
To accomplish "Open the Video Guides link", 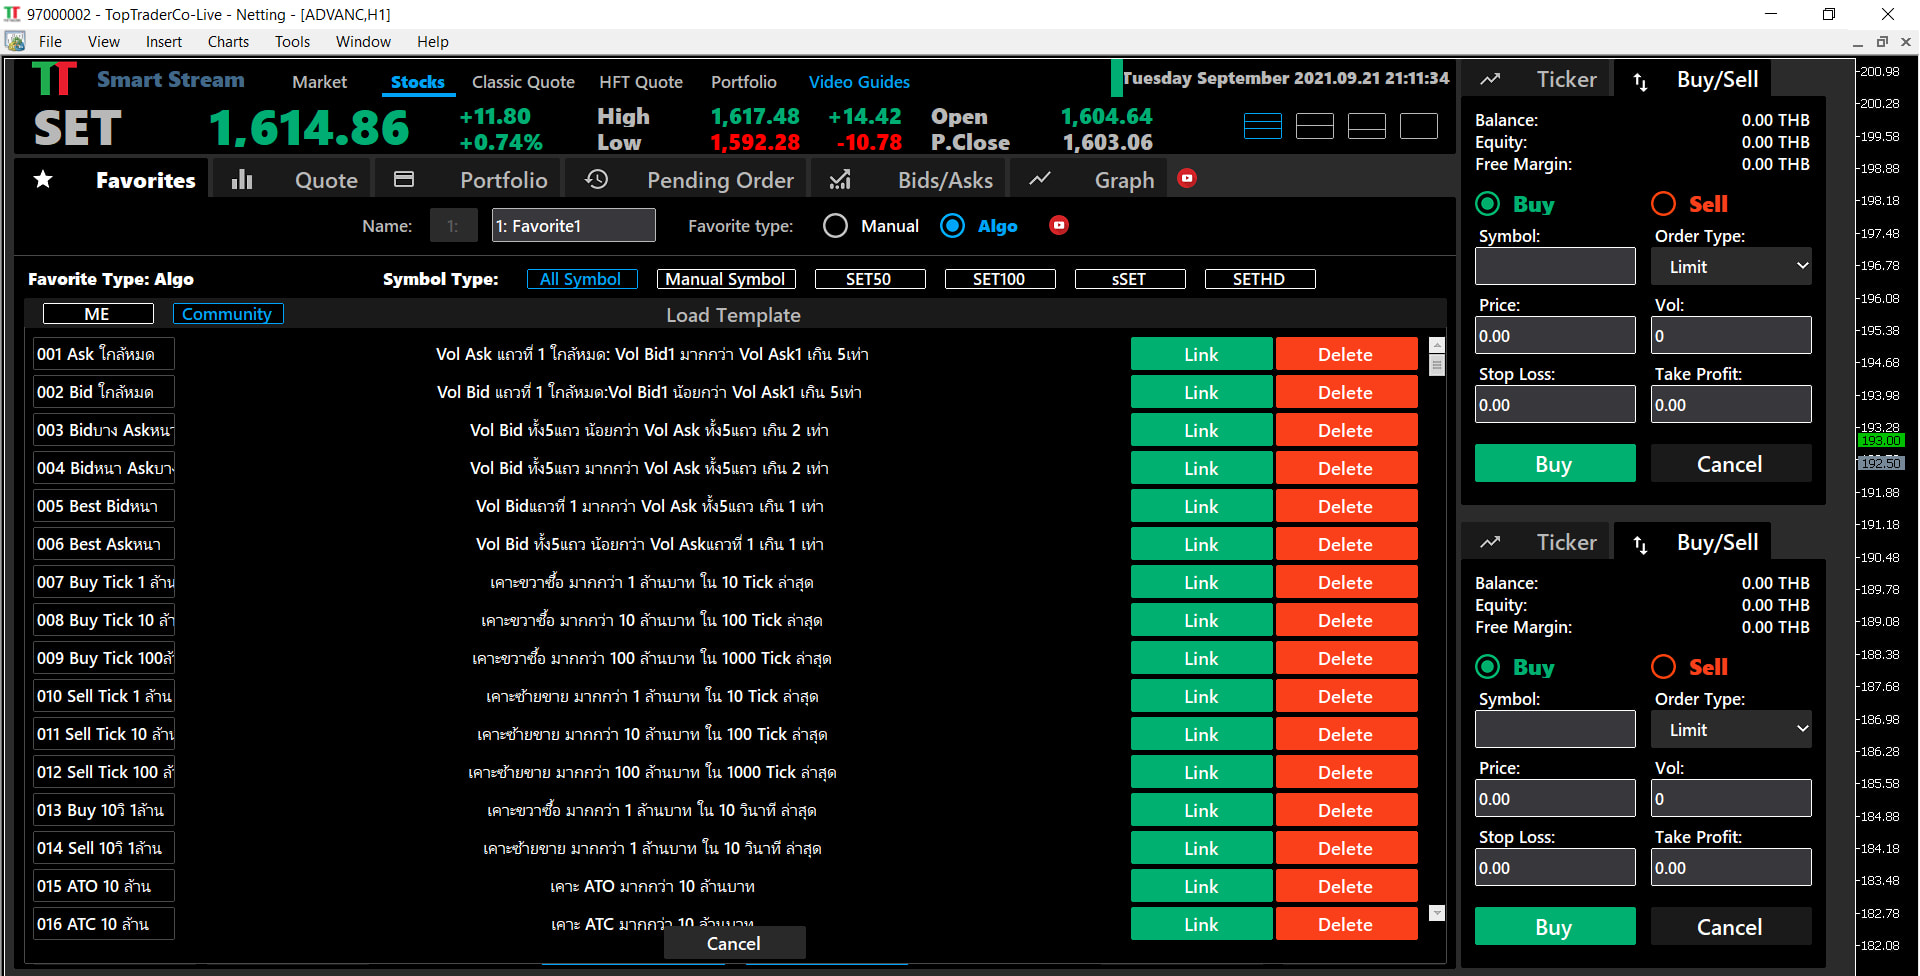I will pos(859,82).
